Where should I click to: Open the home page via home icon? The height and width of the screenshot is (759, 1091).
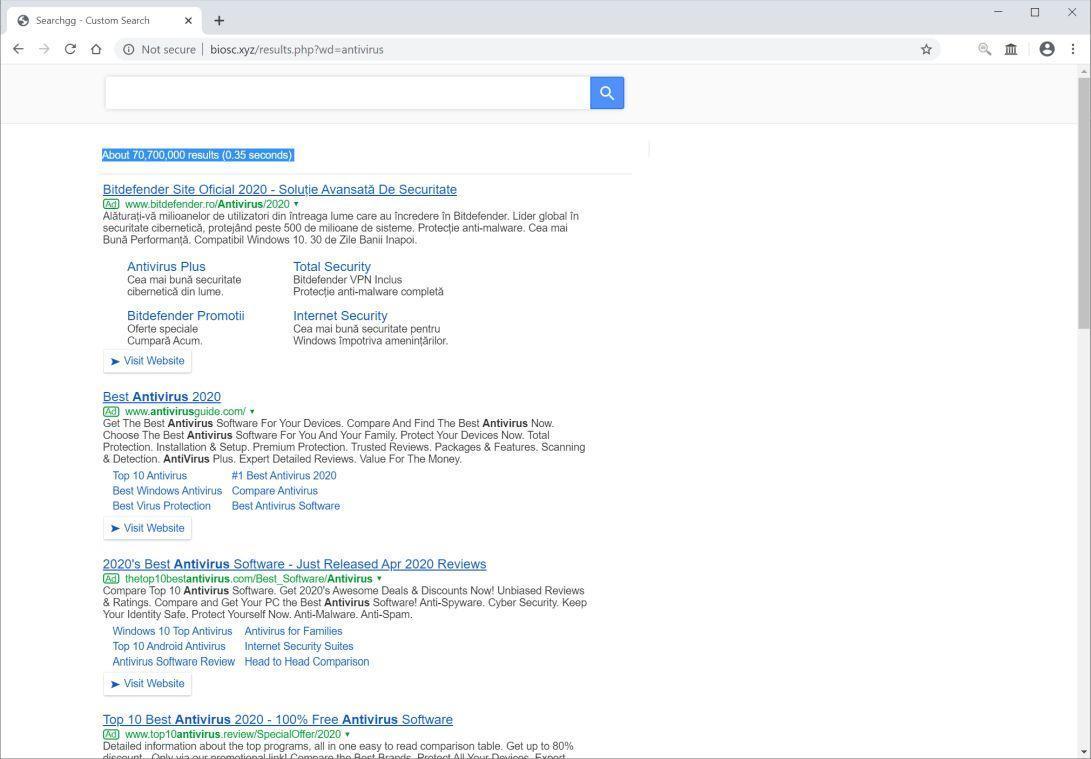coord(96,48)
